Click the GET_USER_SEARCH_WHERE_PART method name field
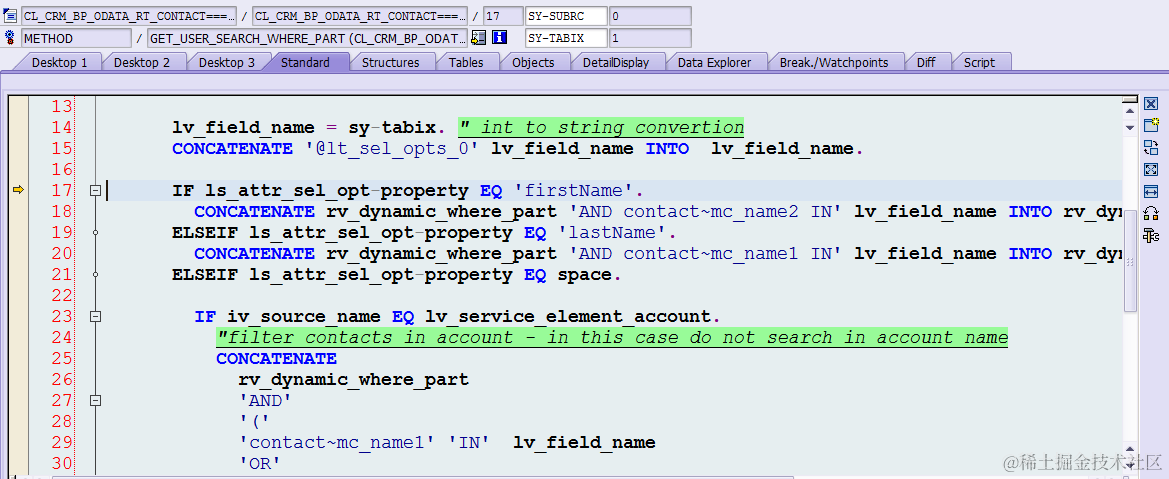Image resolution: width=1169 pixels, height=479 pixels. click(308, 38)
